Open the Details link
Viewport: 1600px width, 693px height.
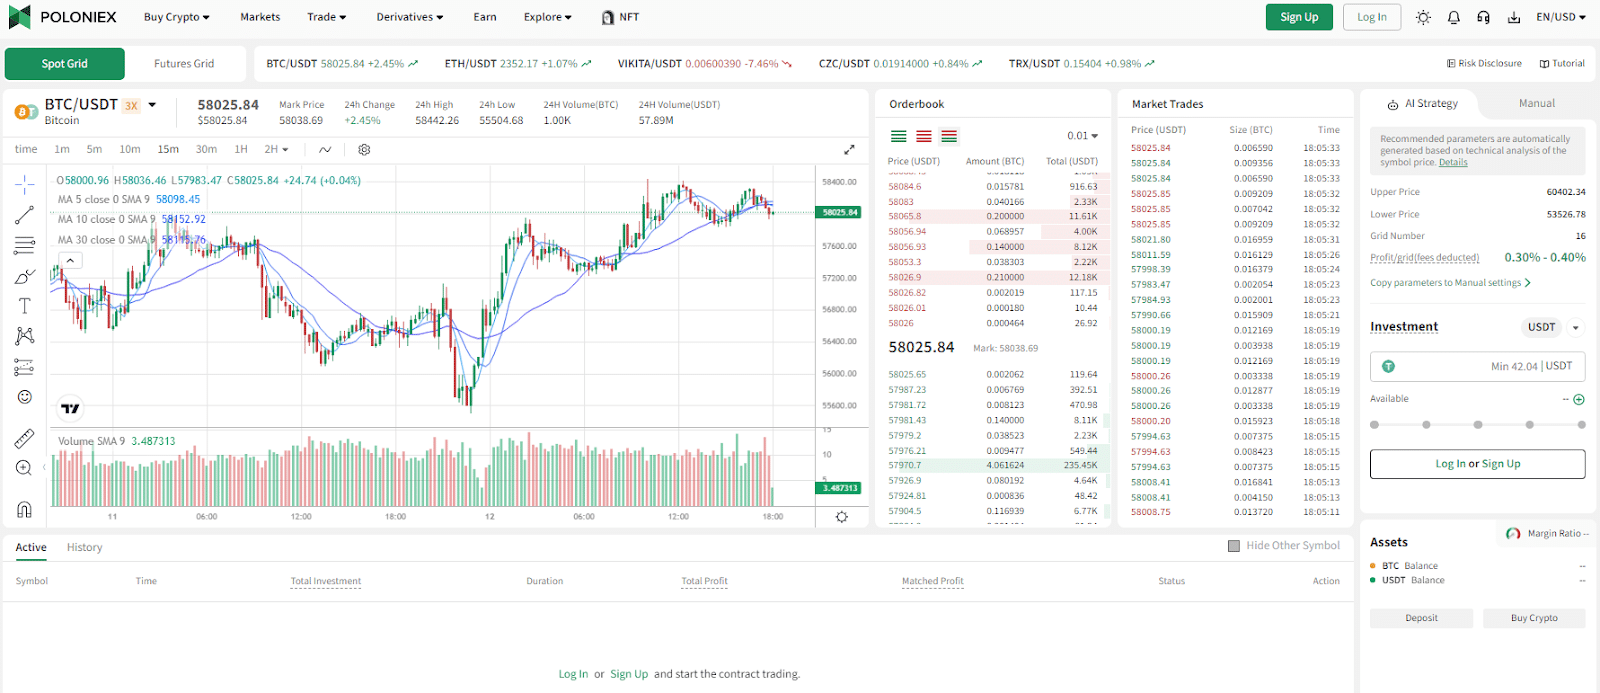[x=1453, y=163]
